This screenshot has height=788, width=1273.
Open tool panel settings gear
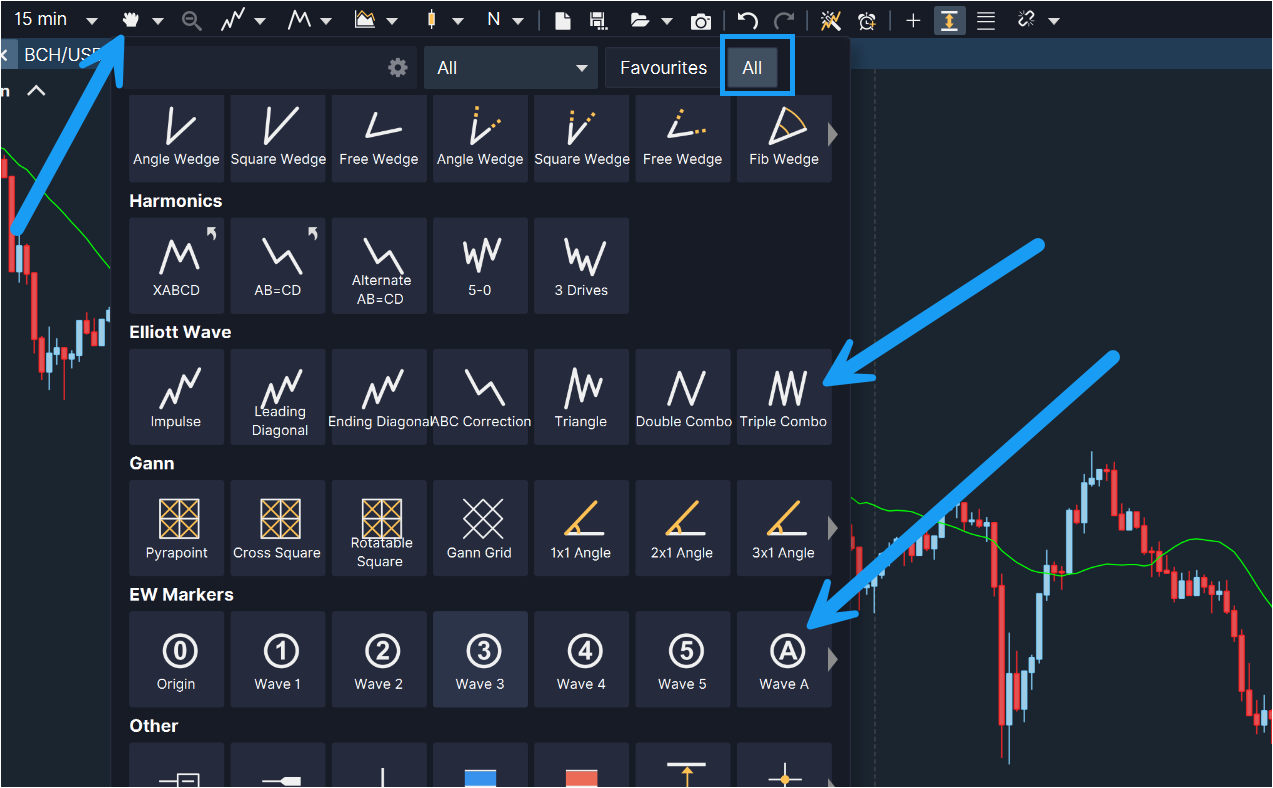click(398, 68)
